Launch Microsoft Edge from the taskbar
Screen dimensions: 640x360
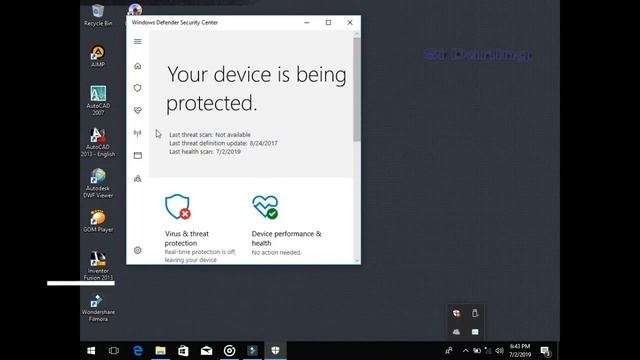pos(138,351)
